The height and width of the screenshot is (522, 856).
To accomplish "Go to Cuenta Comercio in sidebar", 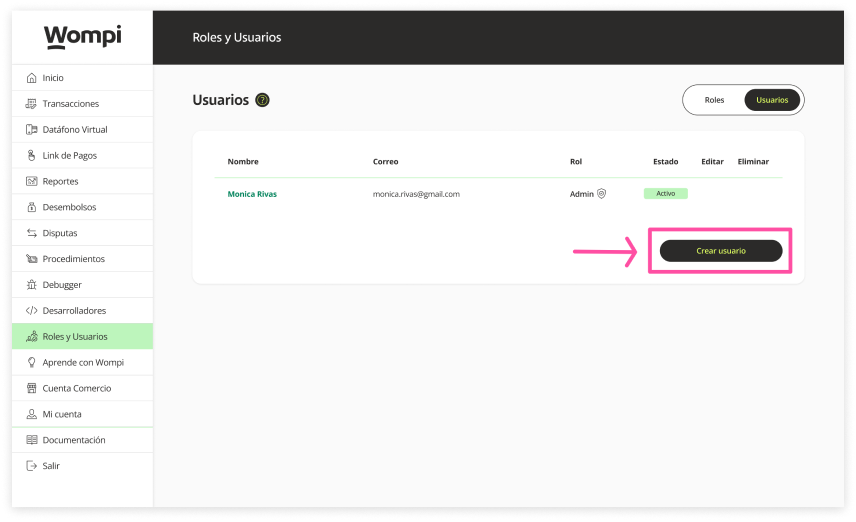I will (76, 388).
